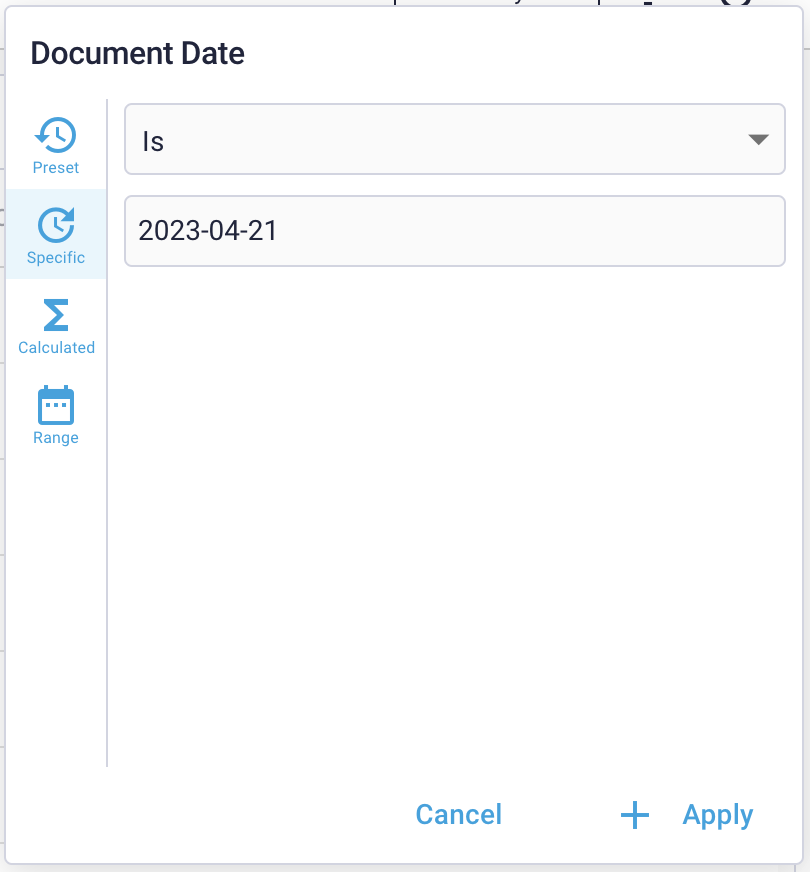Click the Document Date dialog title

(x=137, y=53)
